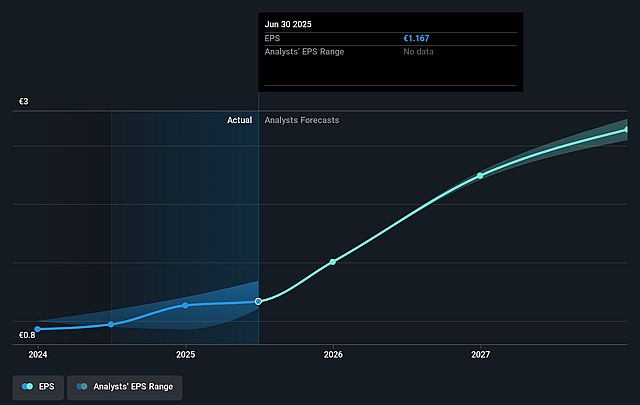Screen dimensions: 640x405
Task: Toggle the EPS series in the legend
Action: 37,385
